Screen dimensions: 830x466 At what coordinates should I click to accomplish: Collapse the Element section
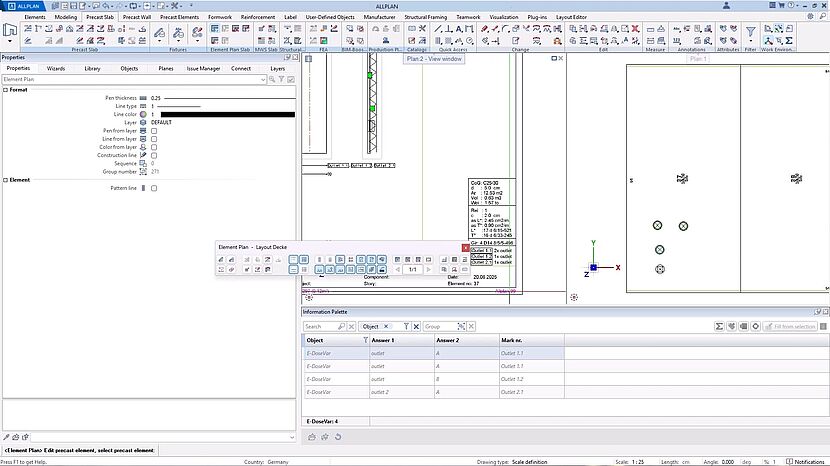tap(5, 180)
